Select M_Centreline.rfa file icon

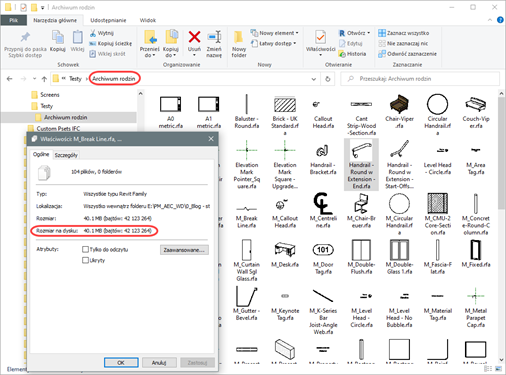(323, 203)
